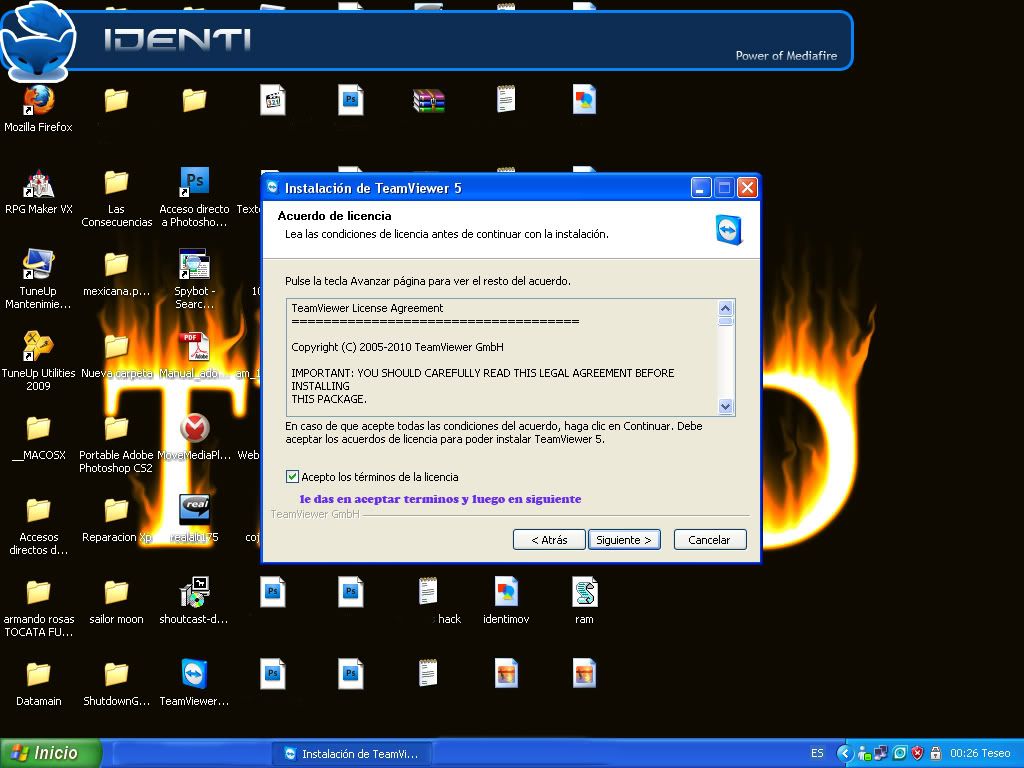The width and height of the screenshot is (1024, 768).
Task: Cancel the TeamViewer 5 installation
Action: (709, 539)
